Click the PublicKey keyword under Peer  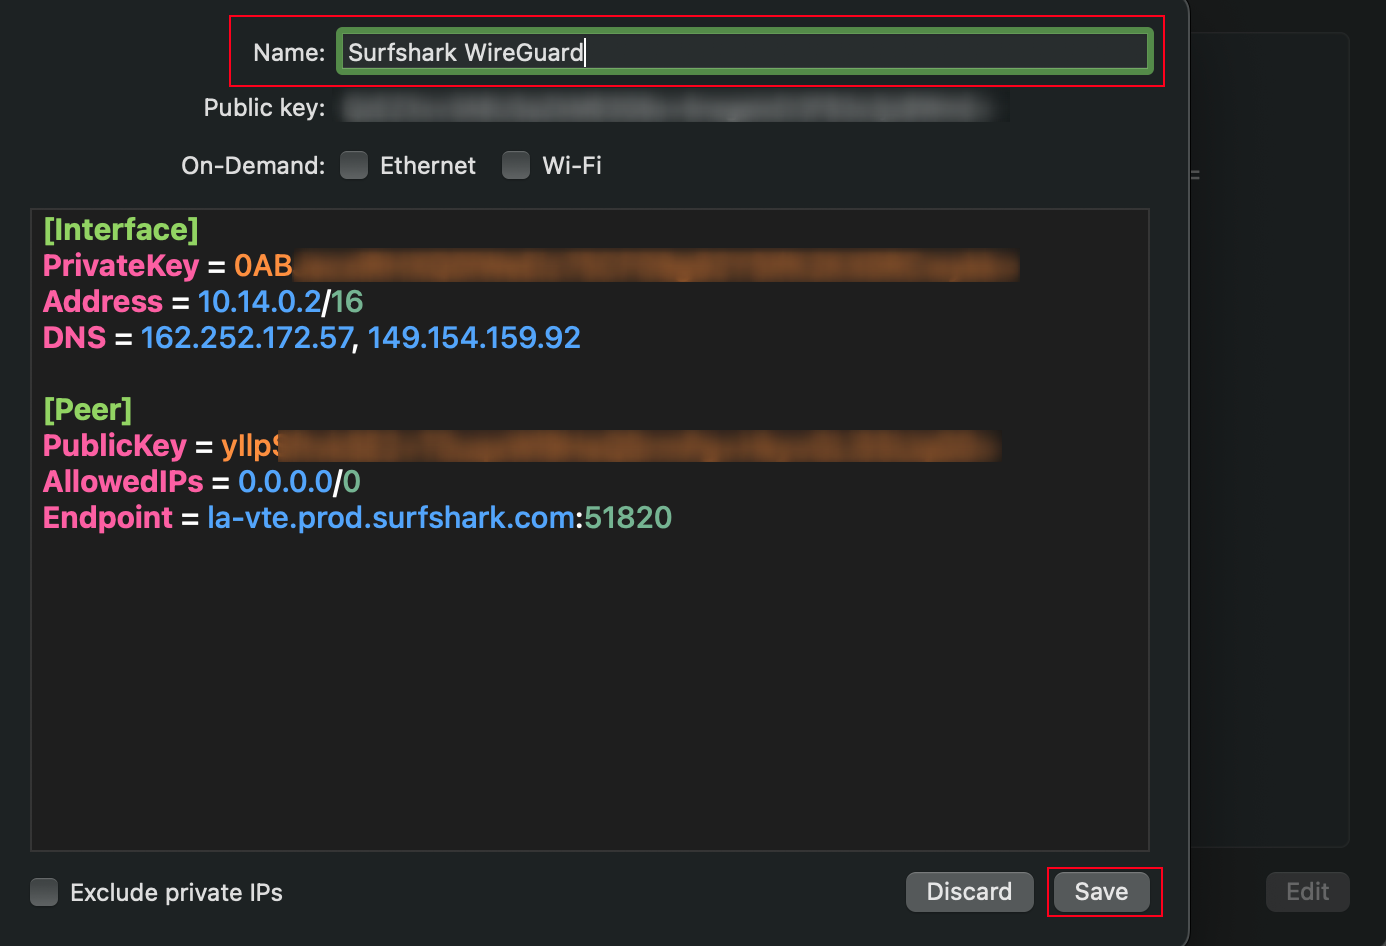click(115, 446)
